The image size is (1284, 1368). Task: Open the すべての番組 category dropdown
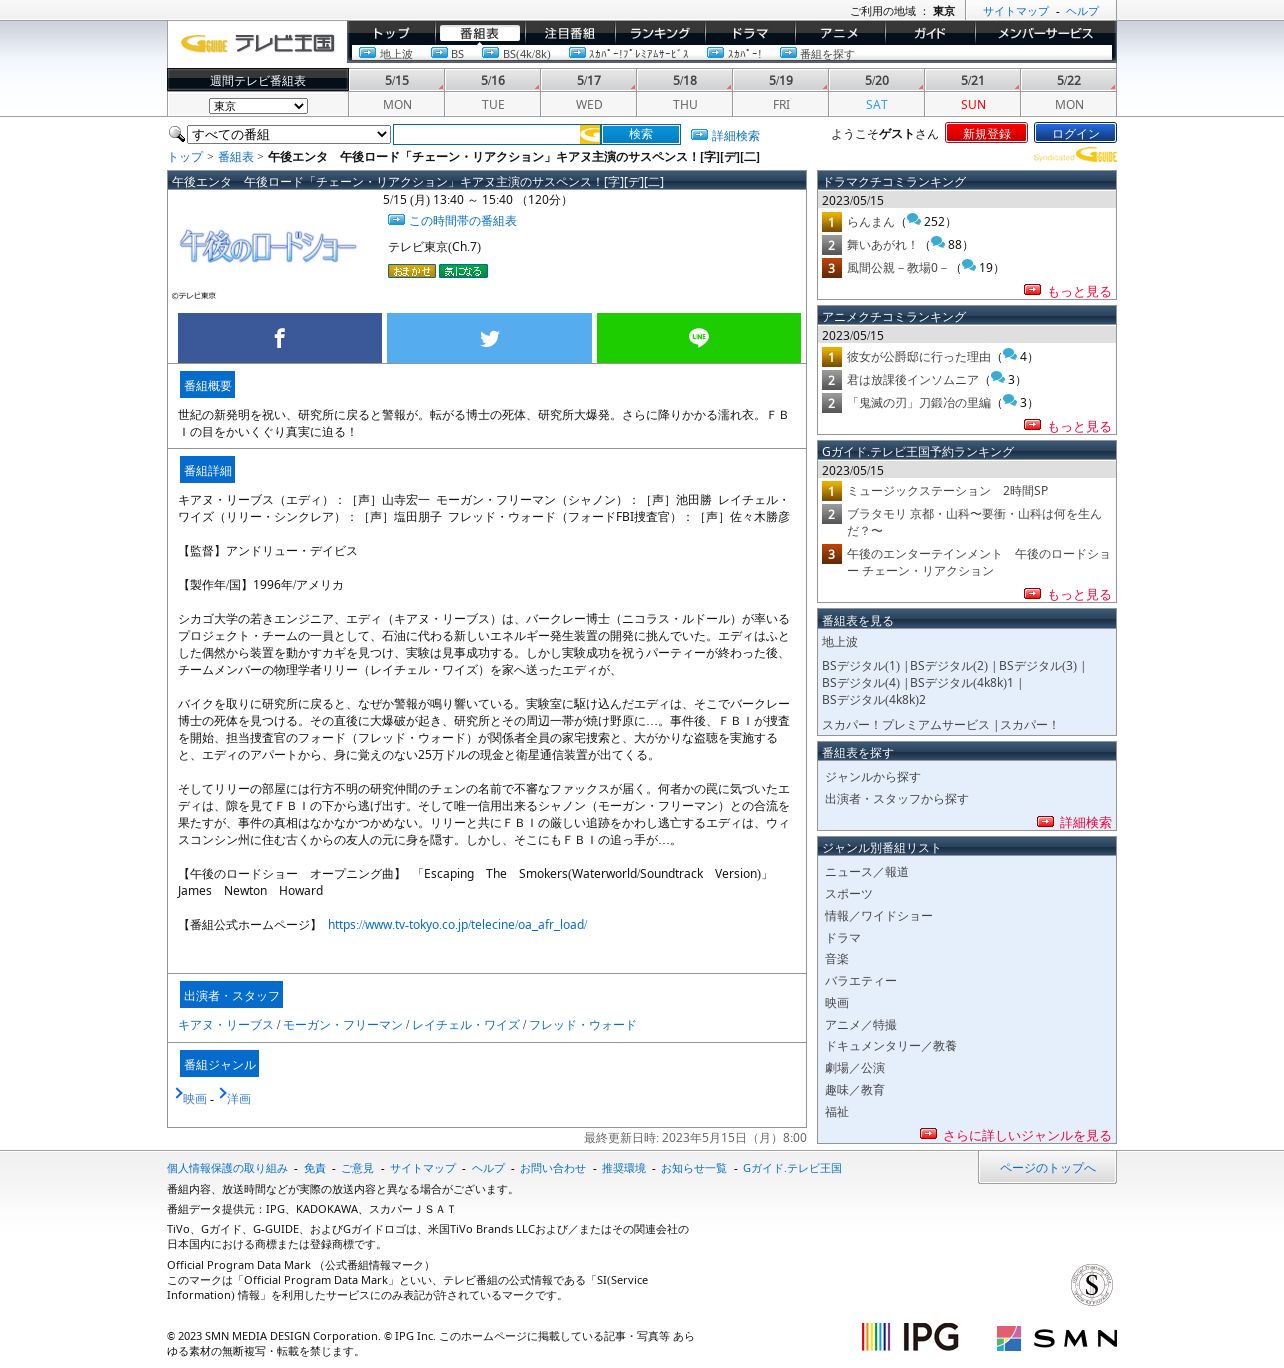(x=289, y=134)
